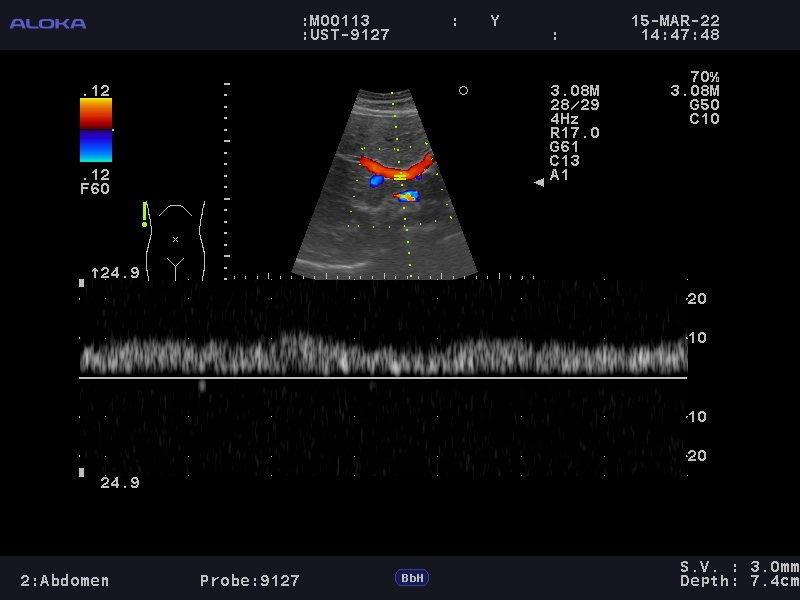
Task: Select the 2:Abdomen preset label
Action: (65, 580)
